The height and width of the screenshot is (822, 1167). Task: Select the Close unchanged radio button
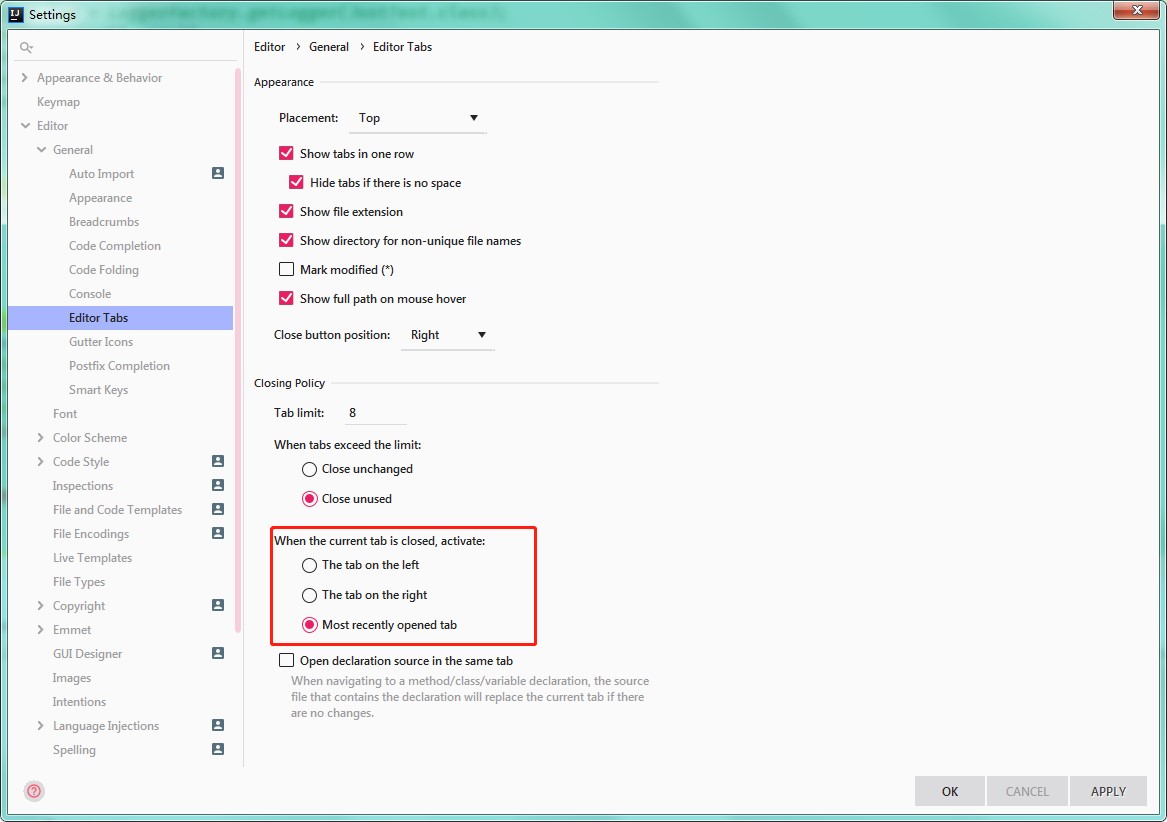coord(308,469)
